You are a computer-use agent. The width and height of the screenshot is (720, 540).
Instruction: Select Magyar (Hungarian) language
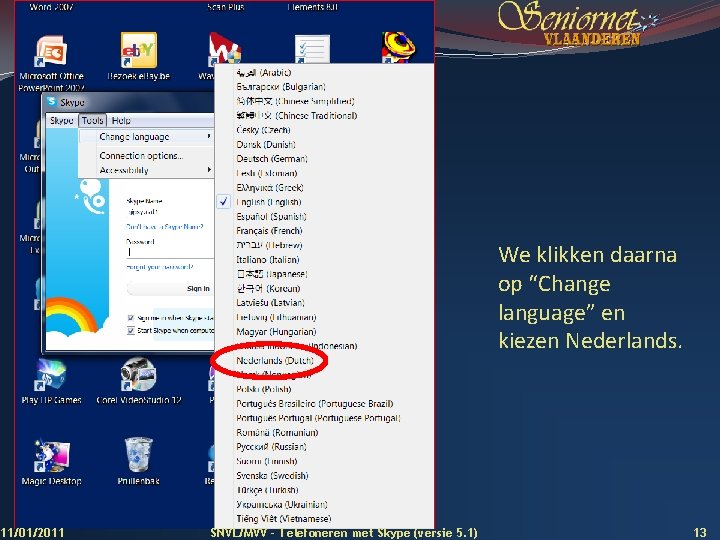coord(276,332)
